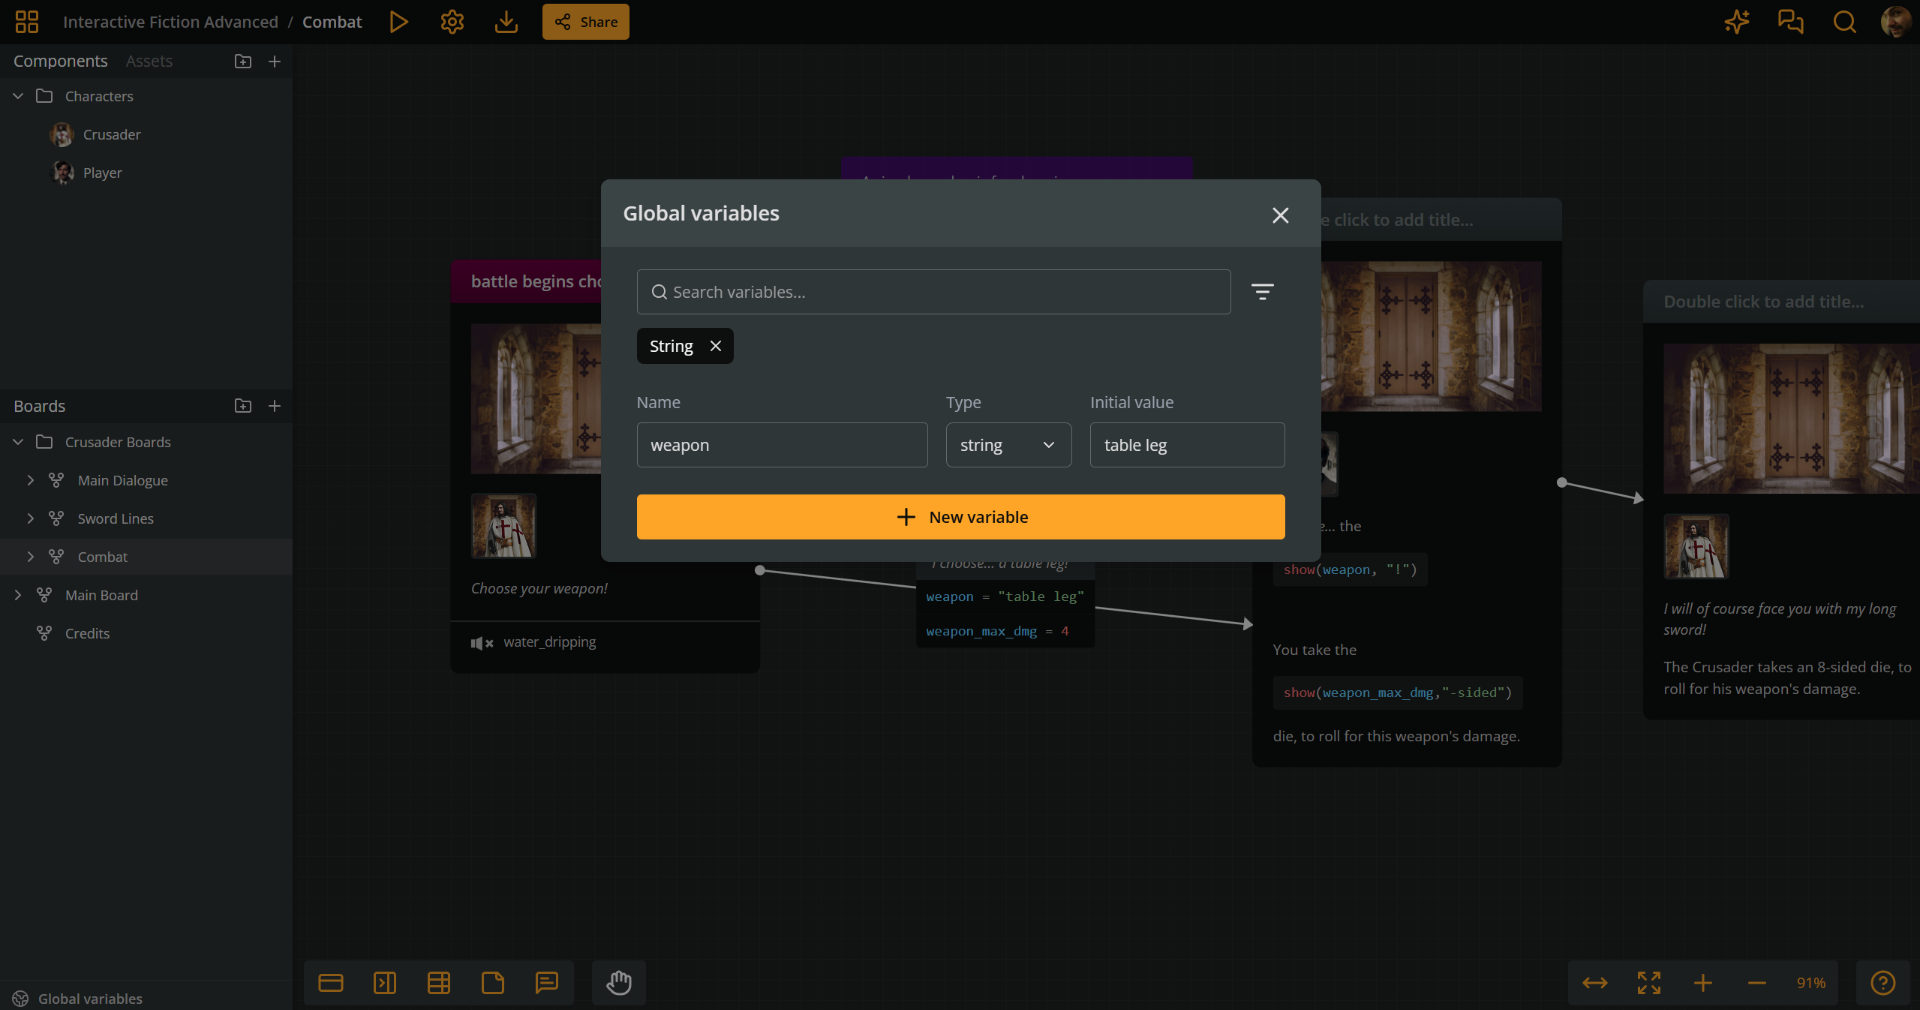This screenshot has width=1920, height=1010.
Task: Click the "Choose your weapon!" text
Action: [x=540, y=589]
